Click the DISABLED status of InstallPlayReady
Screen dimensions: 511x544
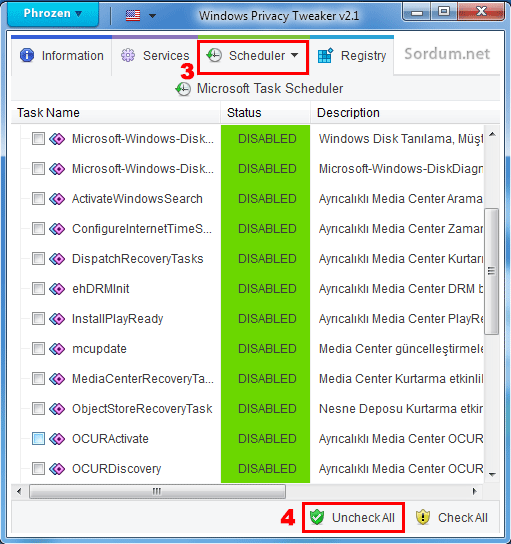(267, 319)
